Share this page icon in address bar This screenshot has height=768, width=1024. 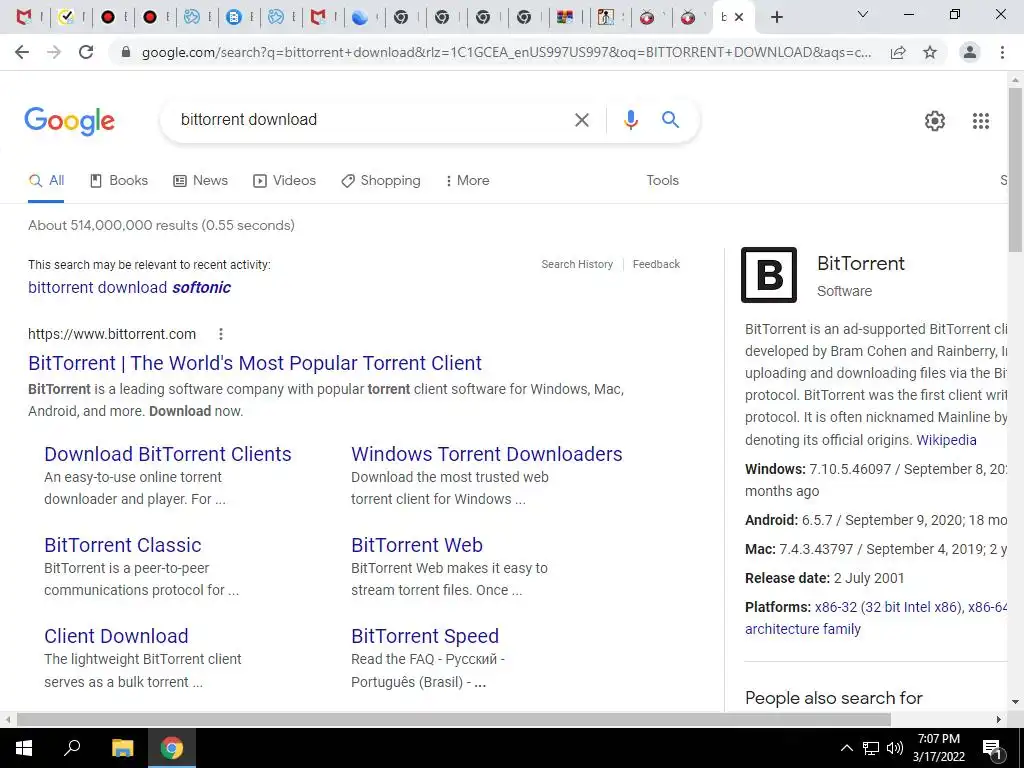point(898,53)
